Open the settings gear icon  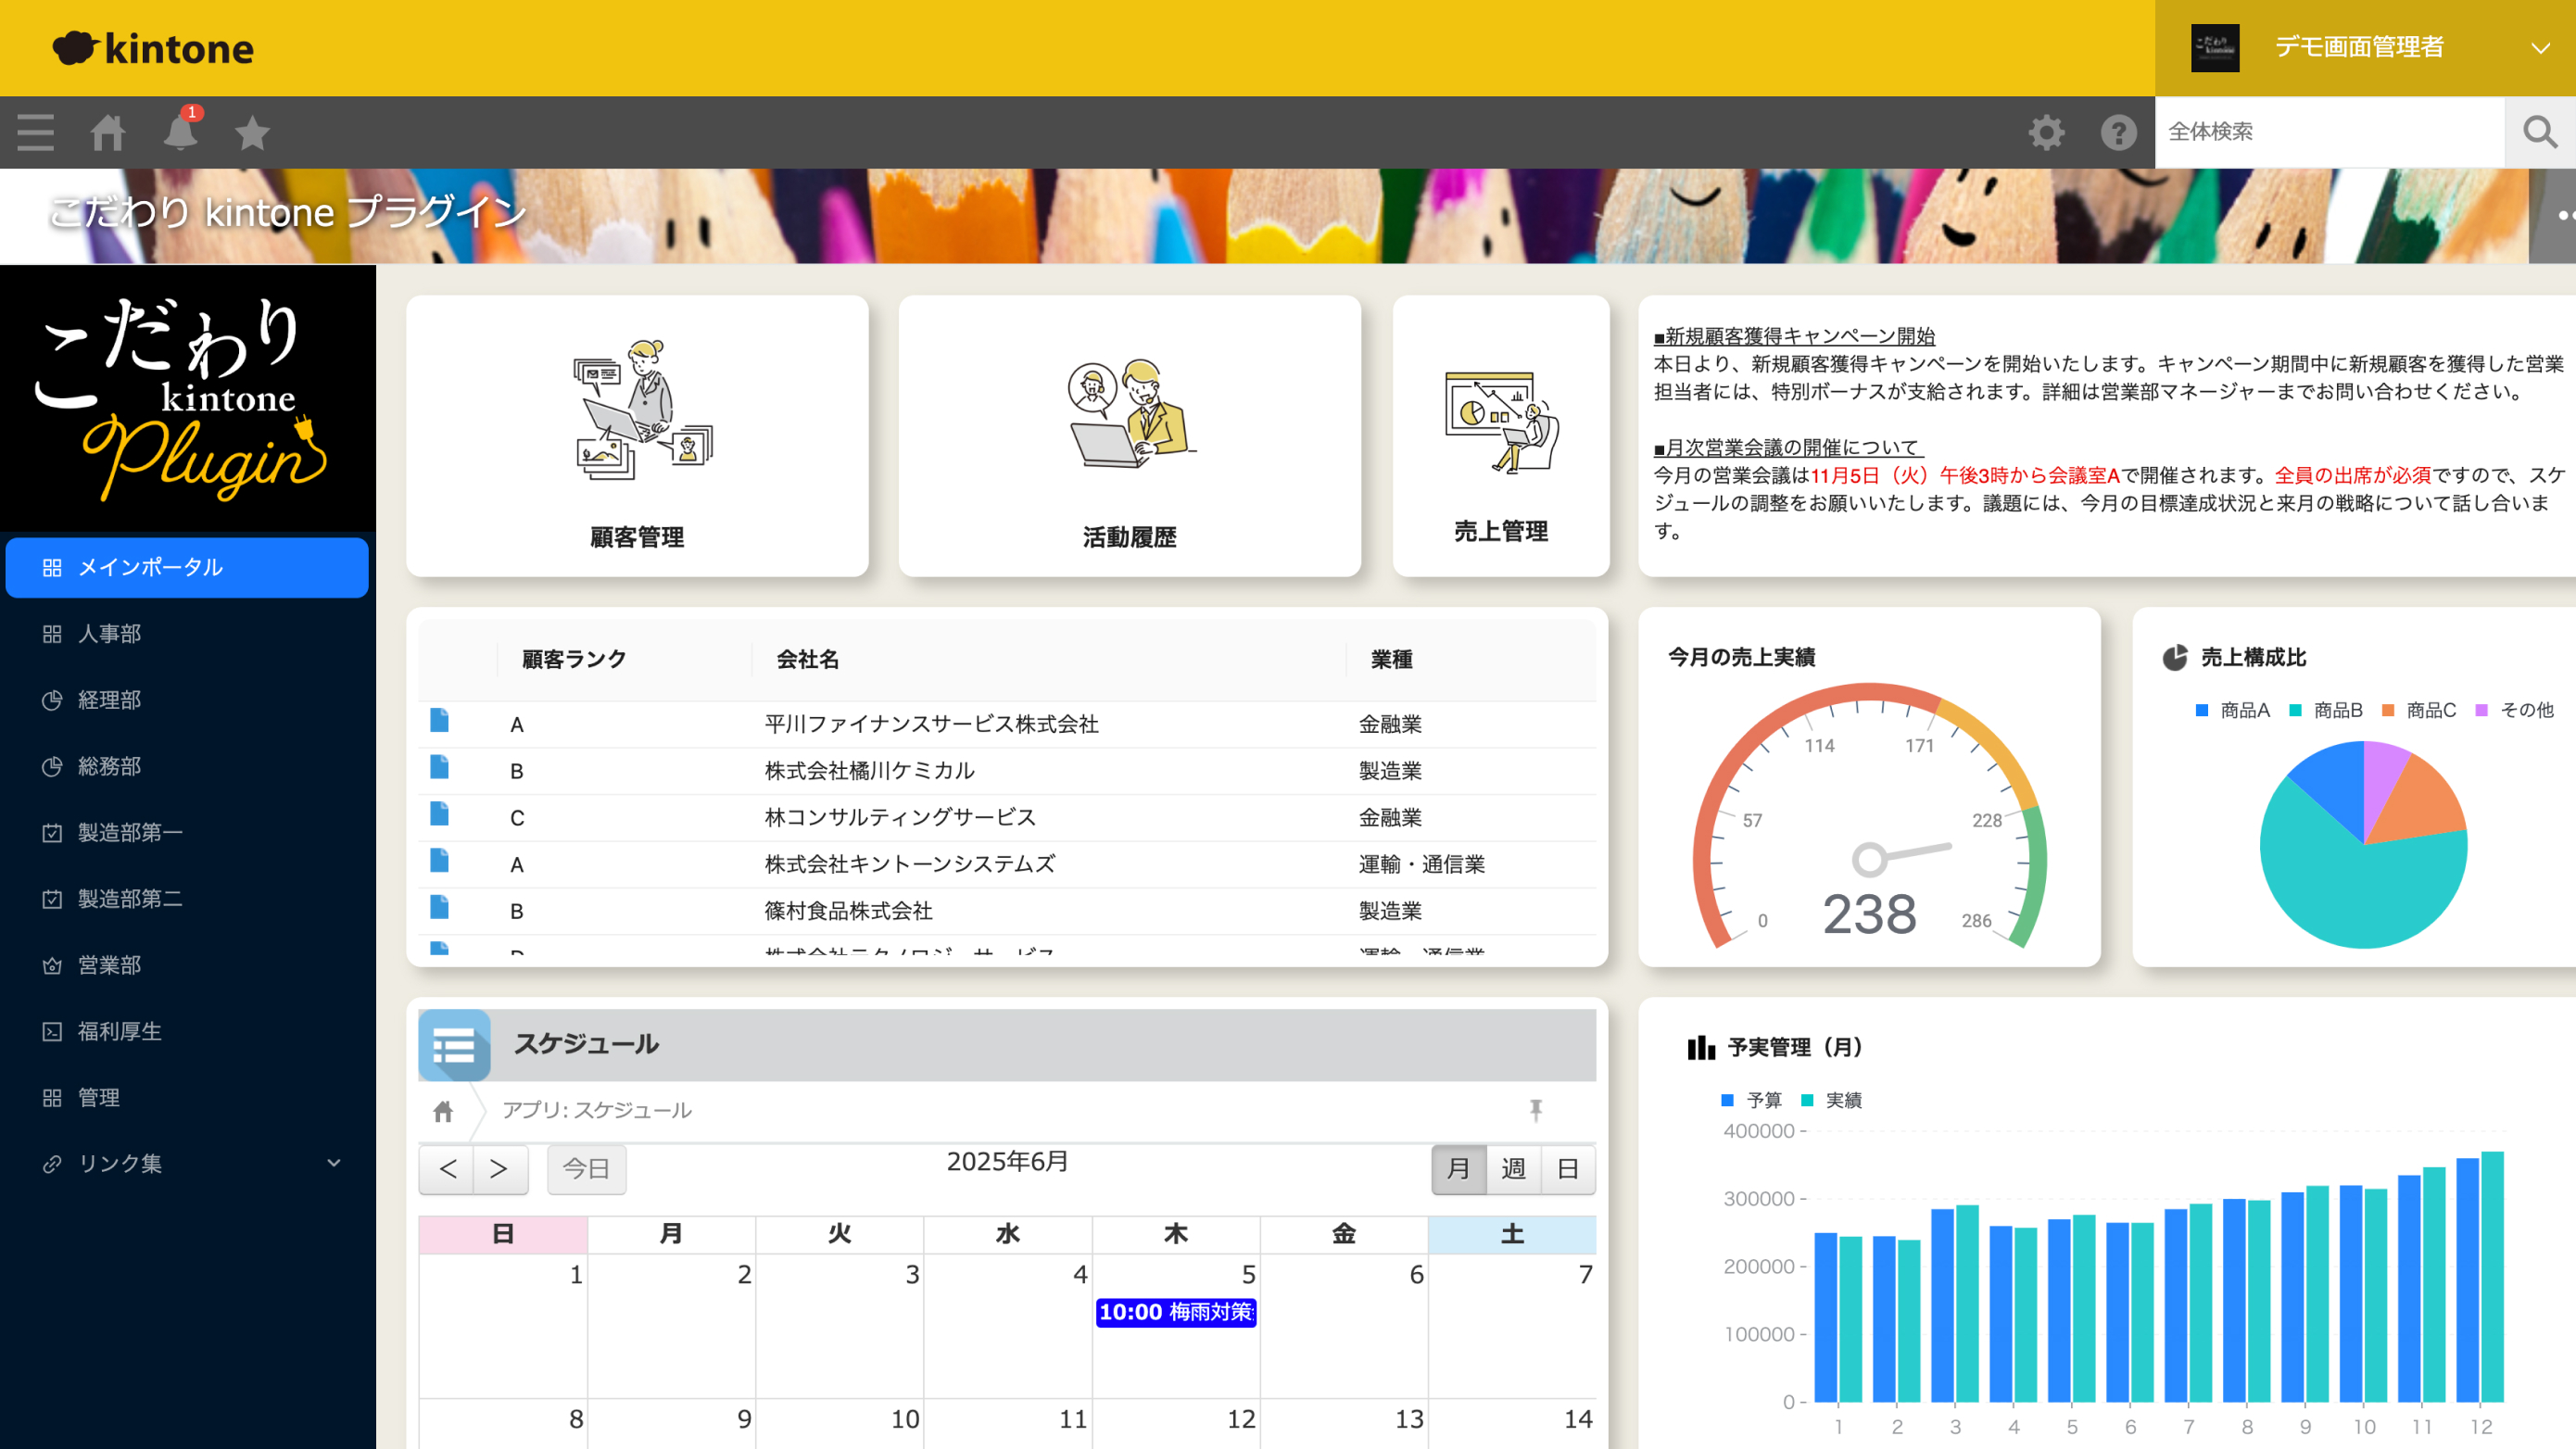tap(2046, 132)
